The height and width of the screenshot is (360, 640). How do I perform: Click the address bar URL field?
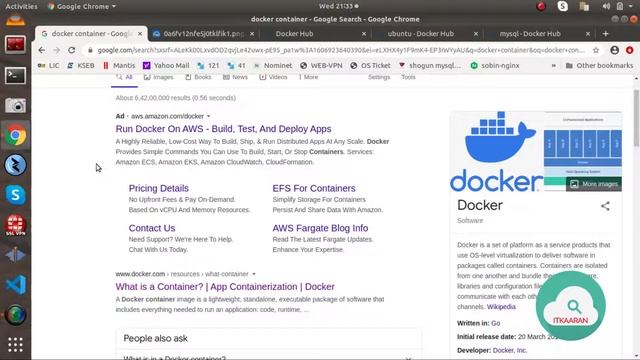pos(341,50)
